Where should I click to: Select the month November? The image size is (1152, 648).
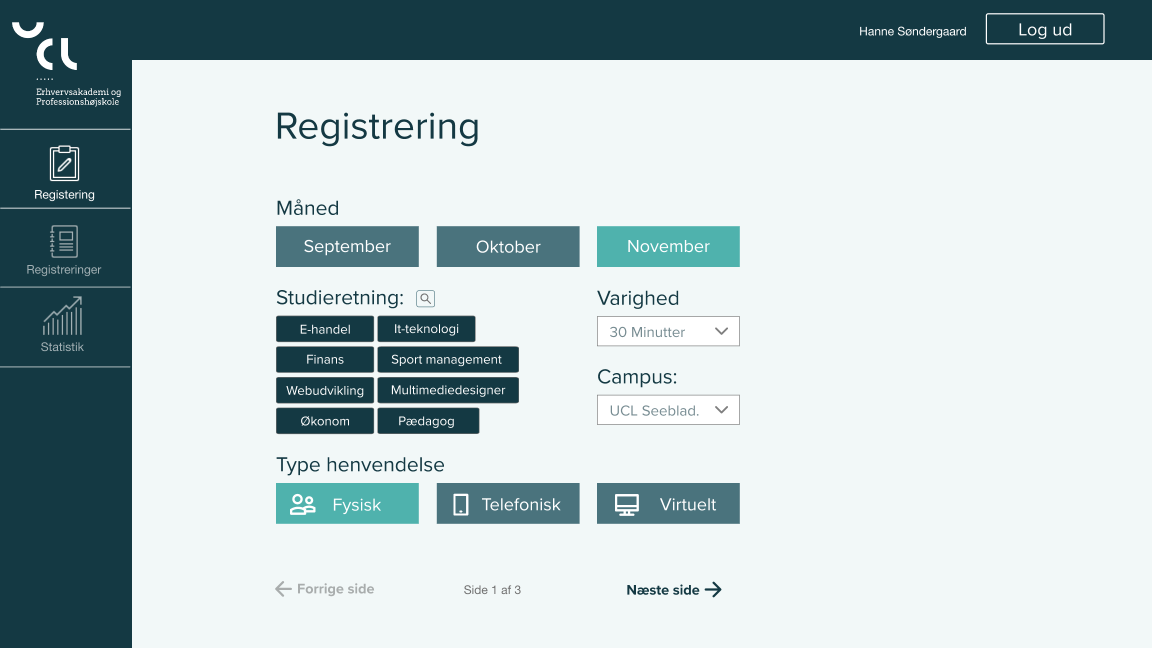coord(668,246)
